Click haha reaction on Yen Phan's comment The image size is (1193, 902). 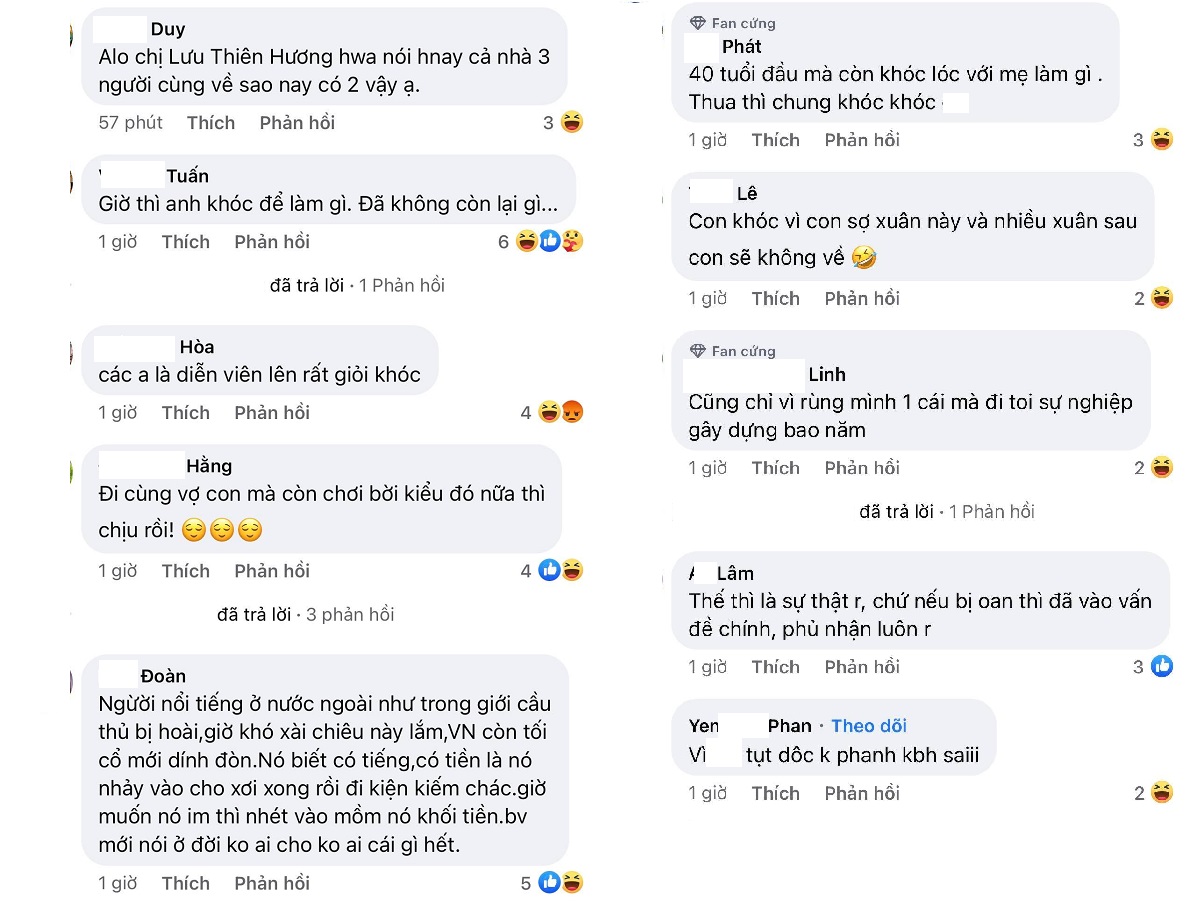click(x=1162, y=793)
